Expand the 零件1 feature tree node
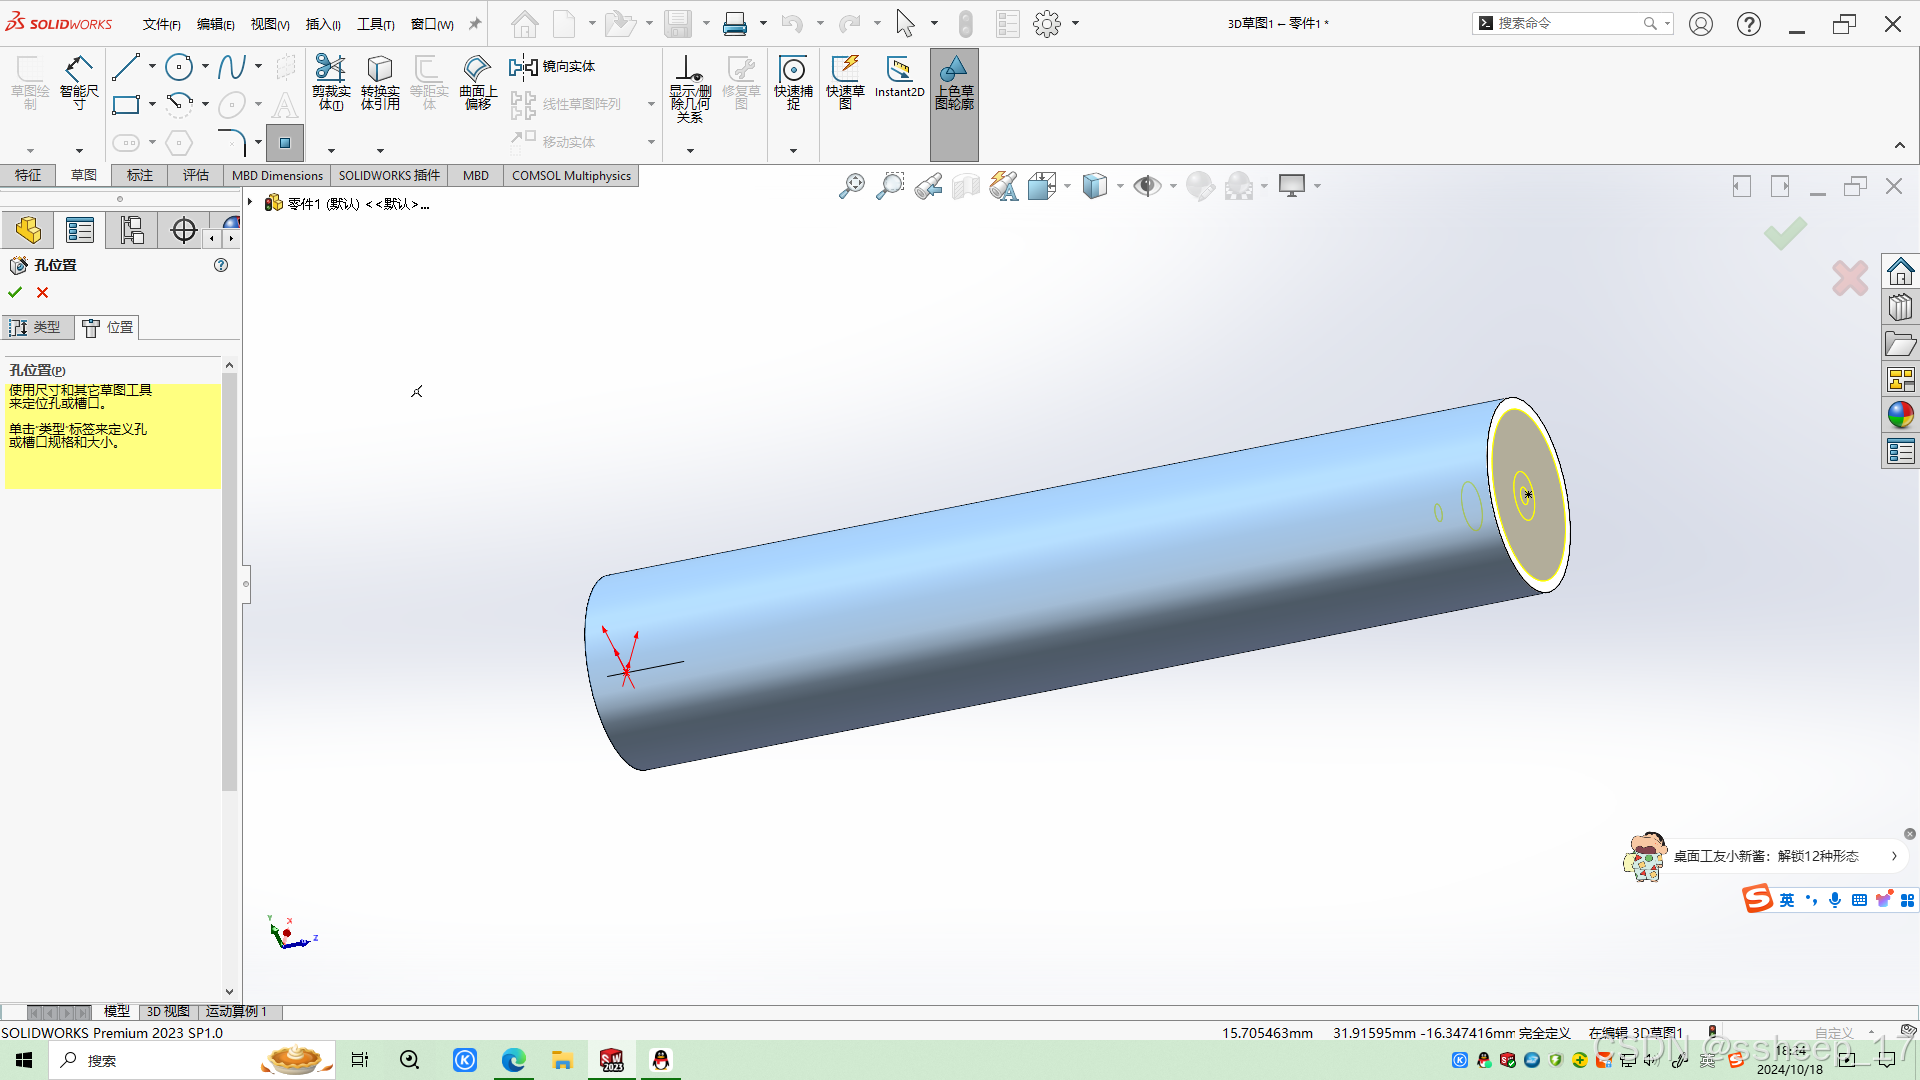 pyautogui.click(x=250, y=203)
